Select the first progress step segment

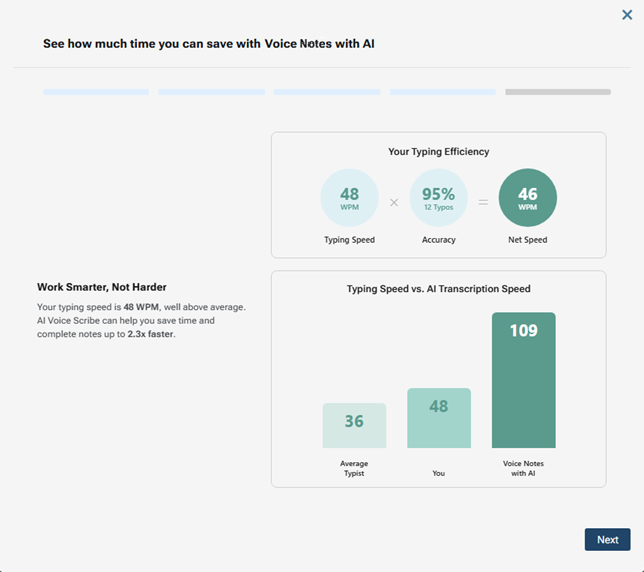[96, 92]
